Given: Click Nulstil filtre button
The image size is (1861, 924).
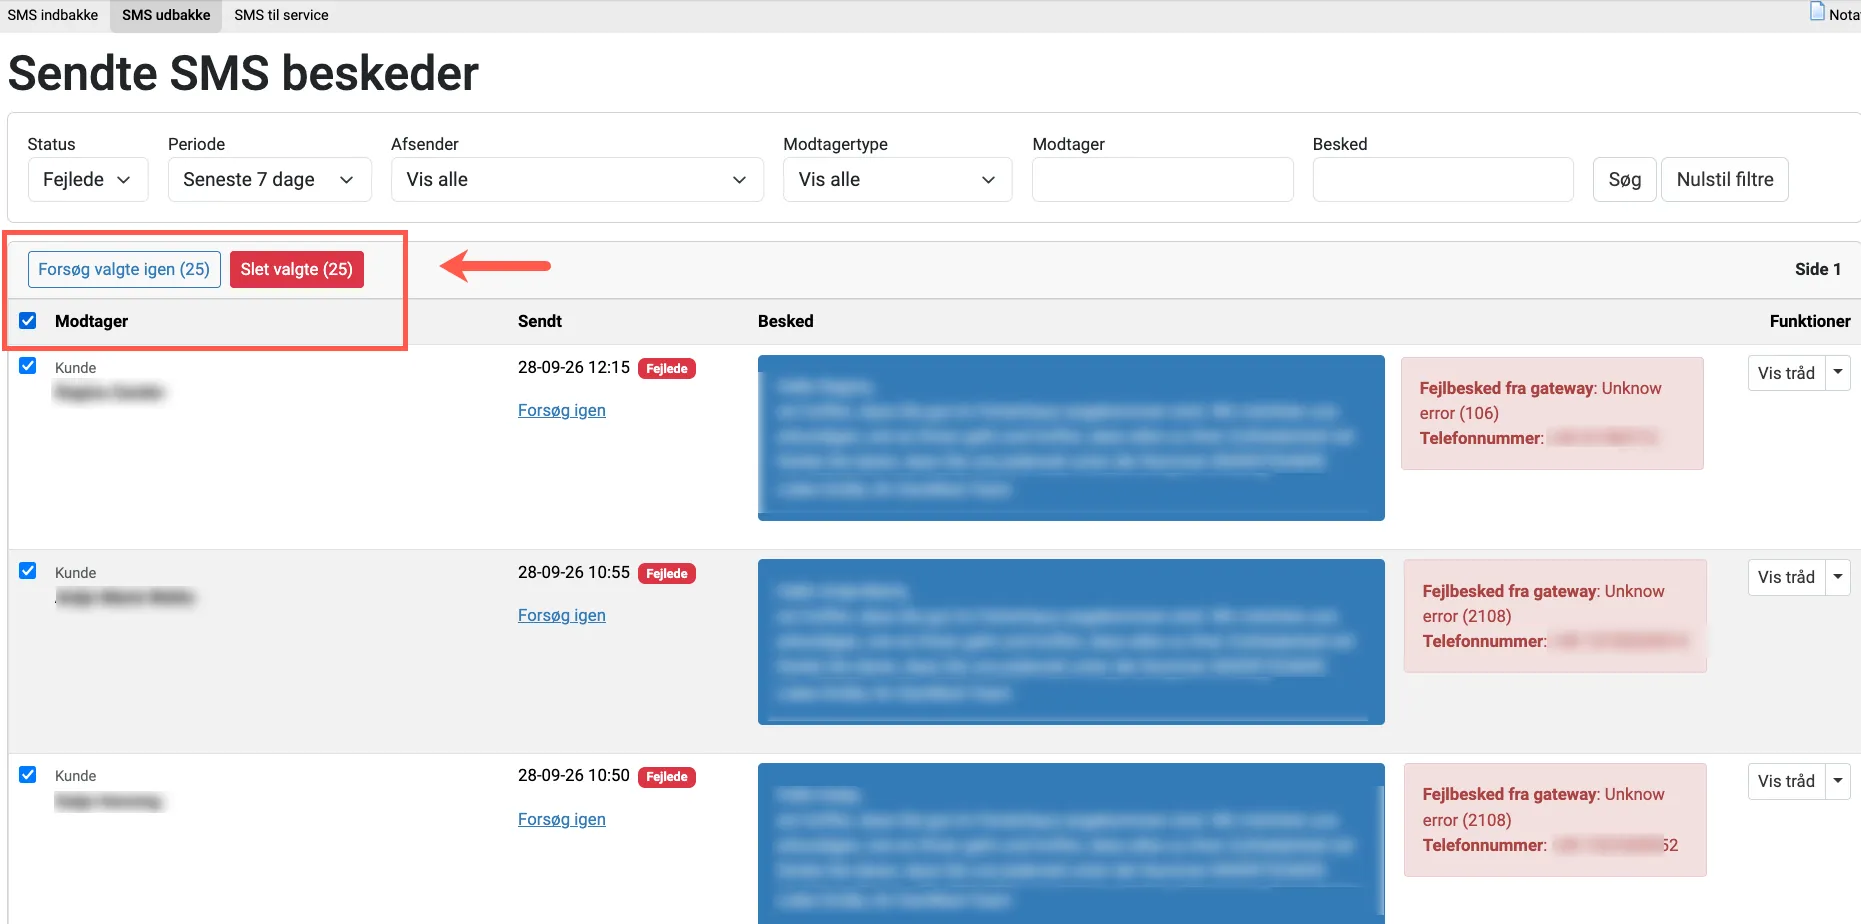Looking at the screenshot, I should click(1725, 180).
